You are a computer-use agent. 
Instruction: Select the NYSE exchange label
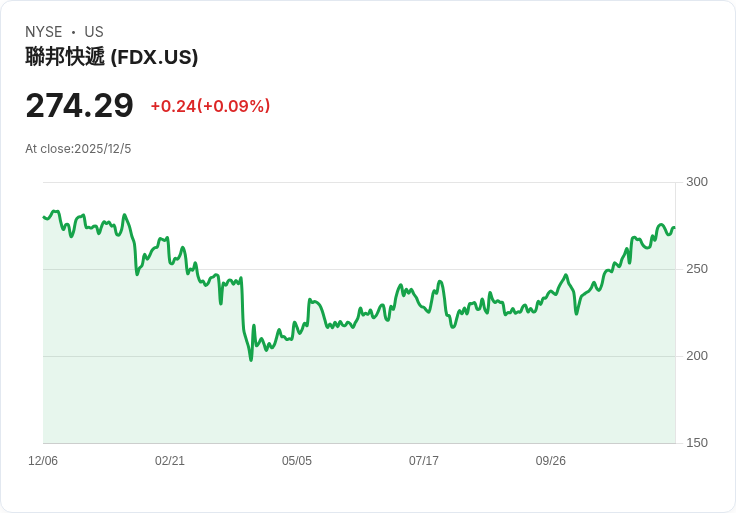coord(44,32)
